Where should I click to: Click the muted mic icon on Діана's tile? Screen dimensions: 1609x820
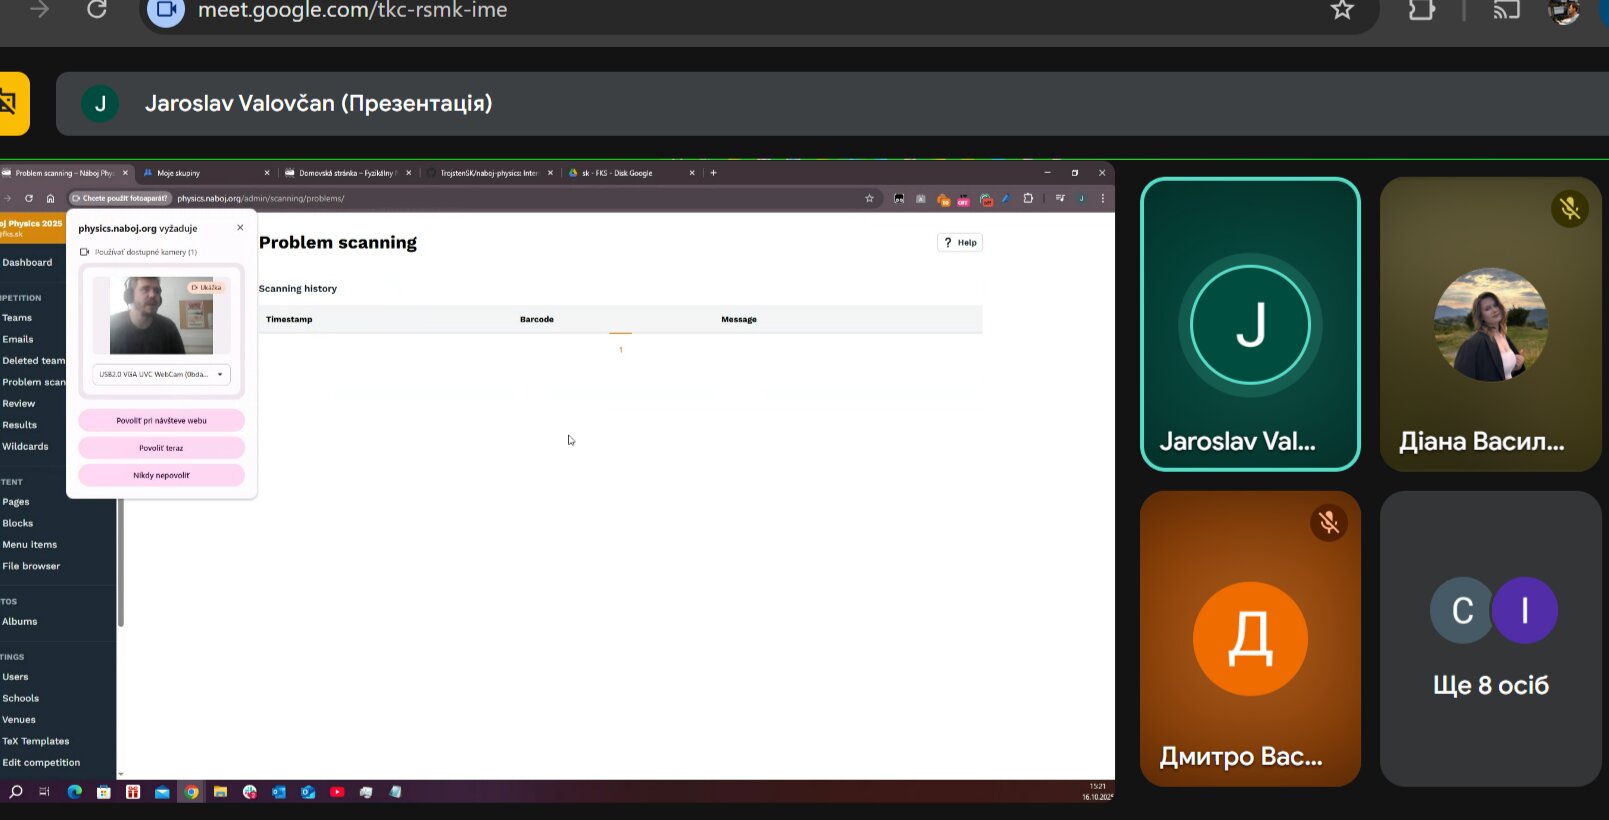click(x=1569, y=208)
